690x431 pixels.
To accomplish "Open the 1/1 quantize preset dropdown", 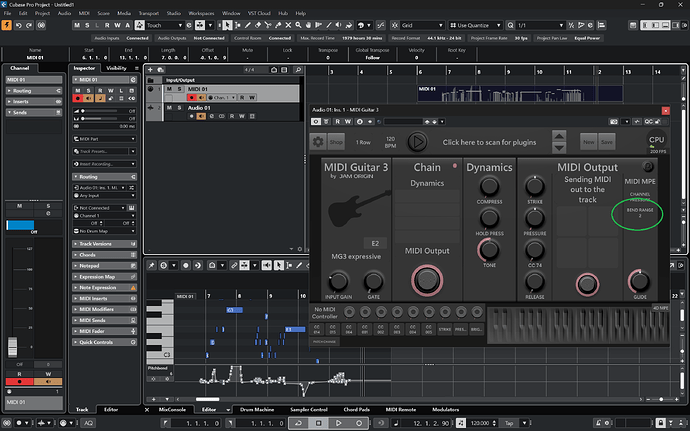I will tap(540, 26).
